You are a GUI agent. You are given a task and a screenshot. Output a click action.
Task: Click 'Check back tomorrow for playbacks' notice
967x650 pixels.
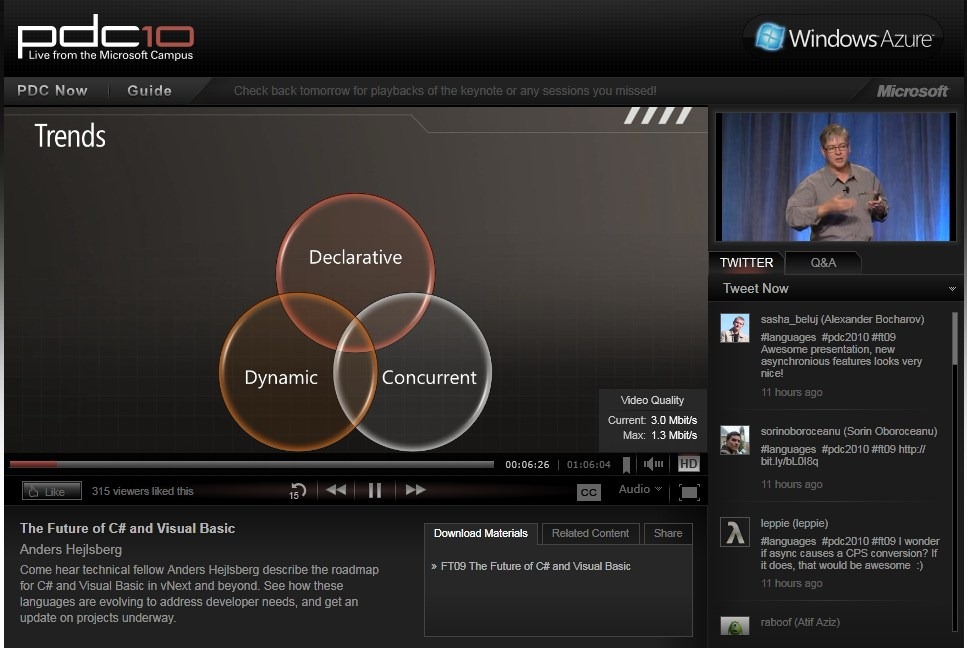[445, 91]
